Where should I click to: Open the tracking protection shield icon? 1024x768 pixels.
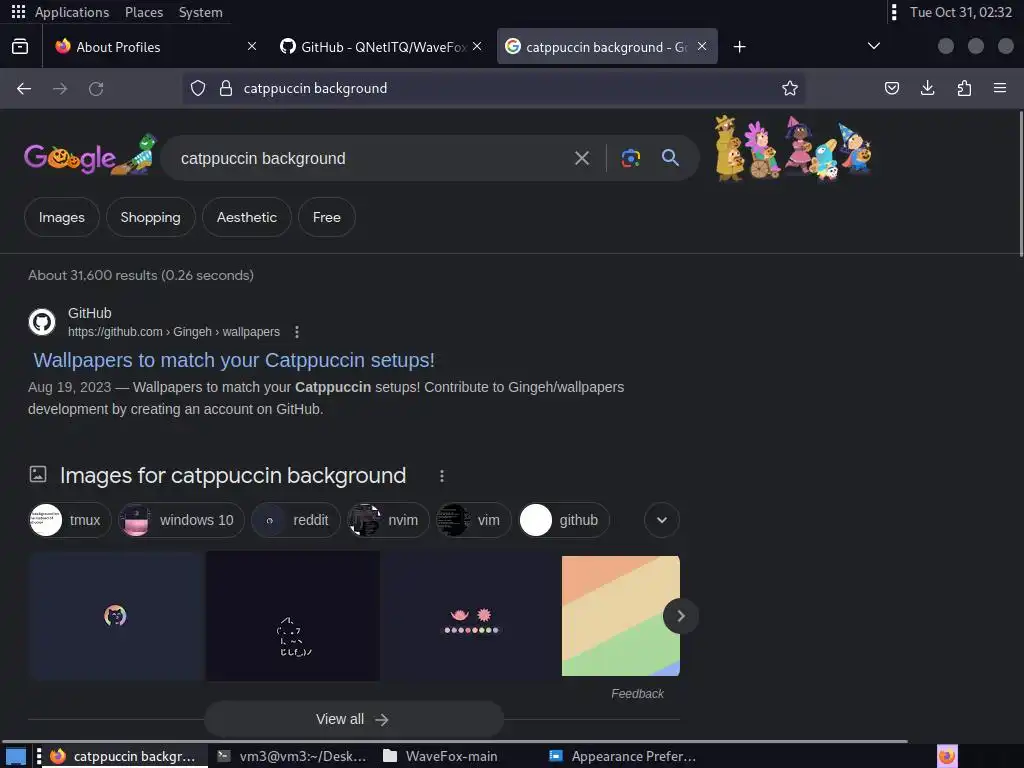pyautogui.click(x=198, y=88)
